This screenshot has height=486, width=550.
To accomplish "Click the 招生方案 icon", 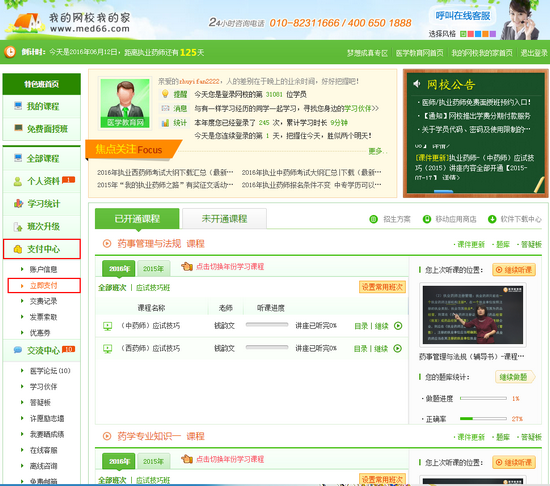I will [374, 219].
